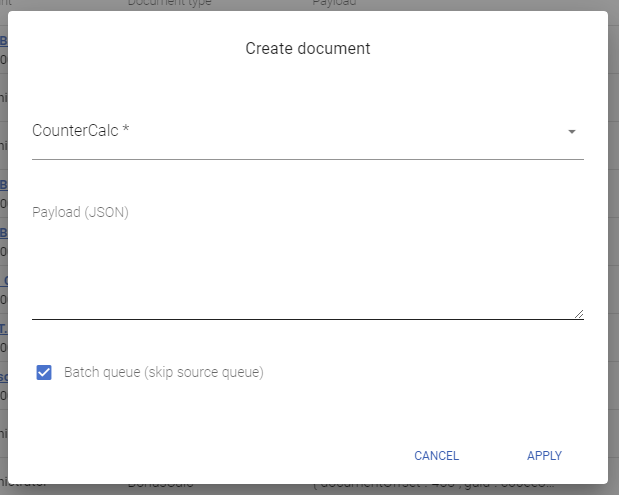619x495 pixels.
Task: Toggle the "Batch queue (skip source queue)" label
Action: [x=163, y=373]
